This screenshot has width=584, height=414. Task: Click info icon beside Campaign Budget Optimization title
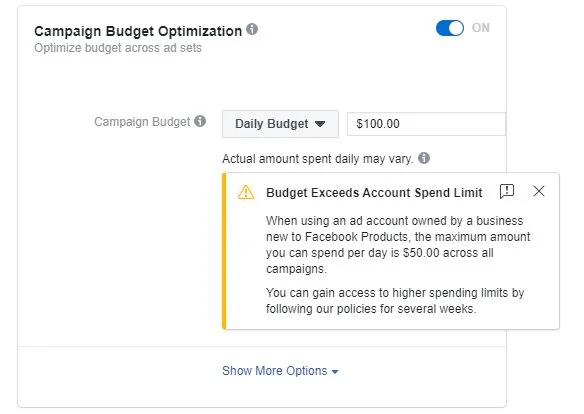point(252,29)
